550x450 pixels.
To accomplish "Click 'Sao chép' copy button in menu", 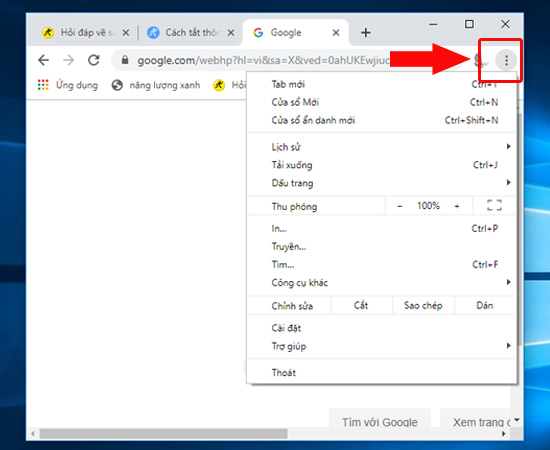I will point(423,305).
